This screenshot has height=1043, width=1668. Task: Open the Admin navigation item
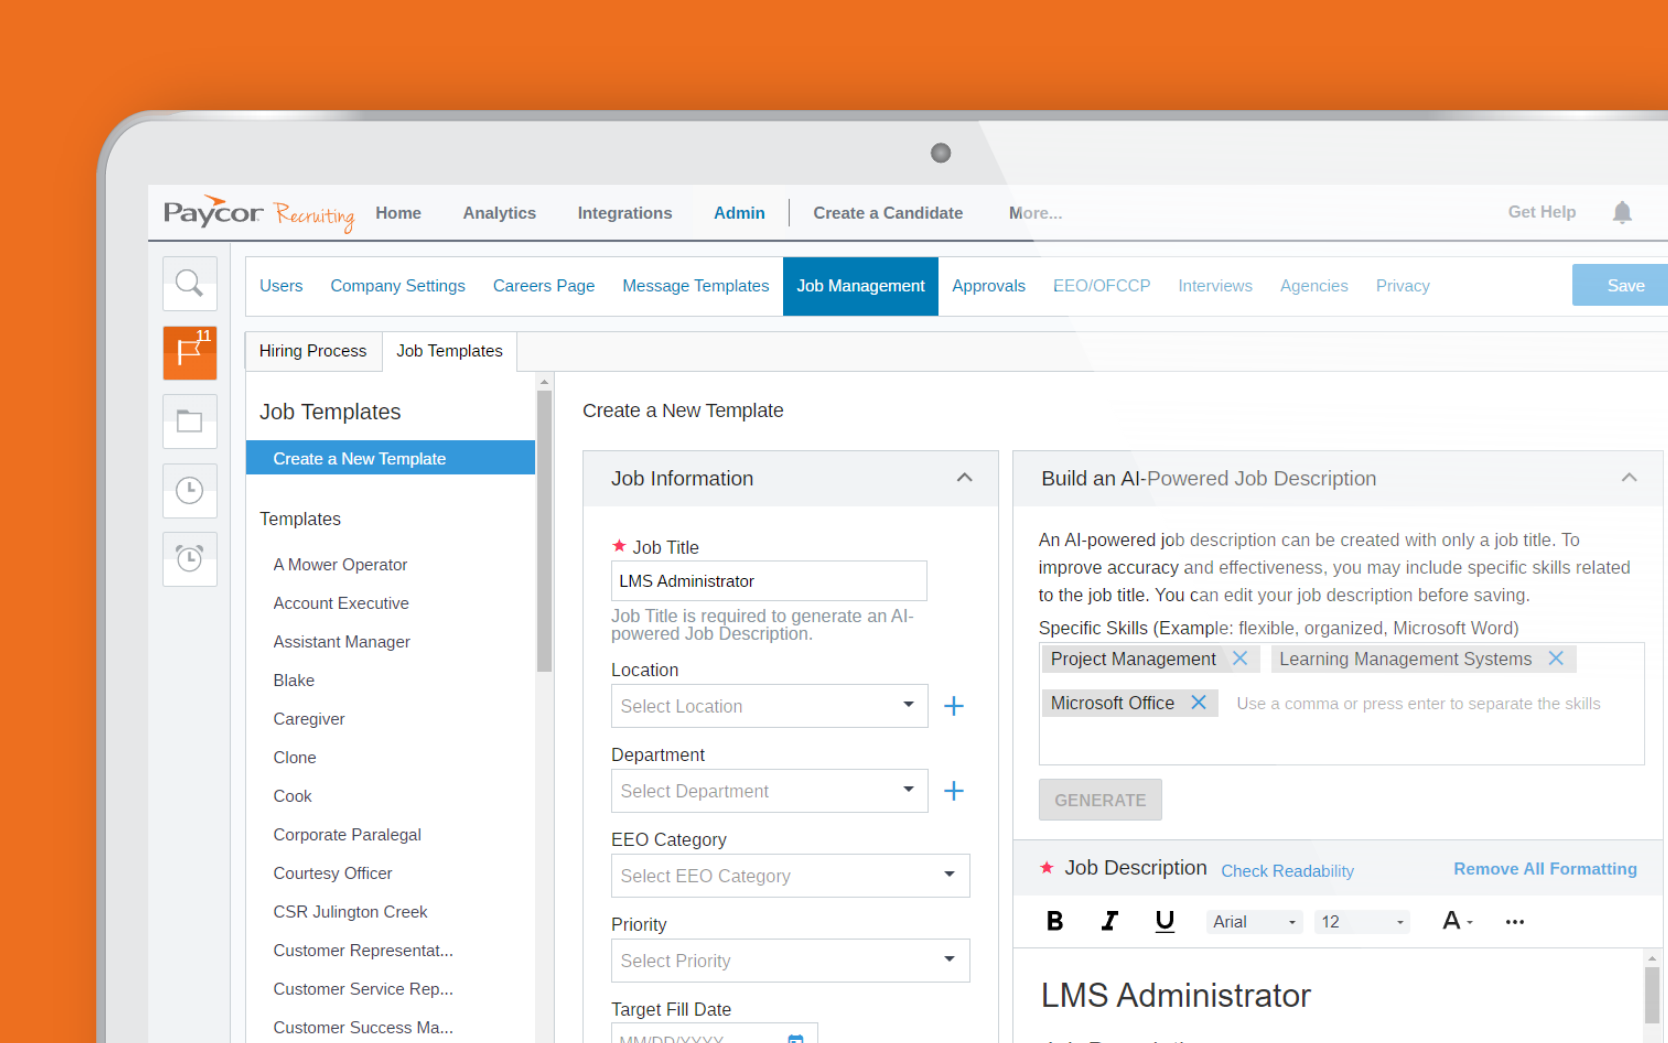click(739, 213)
